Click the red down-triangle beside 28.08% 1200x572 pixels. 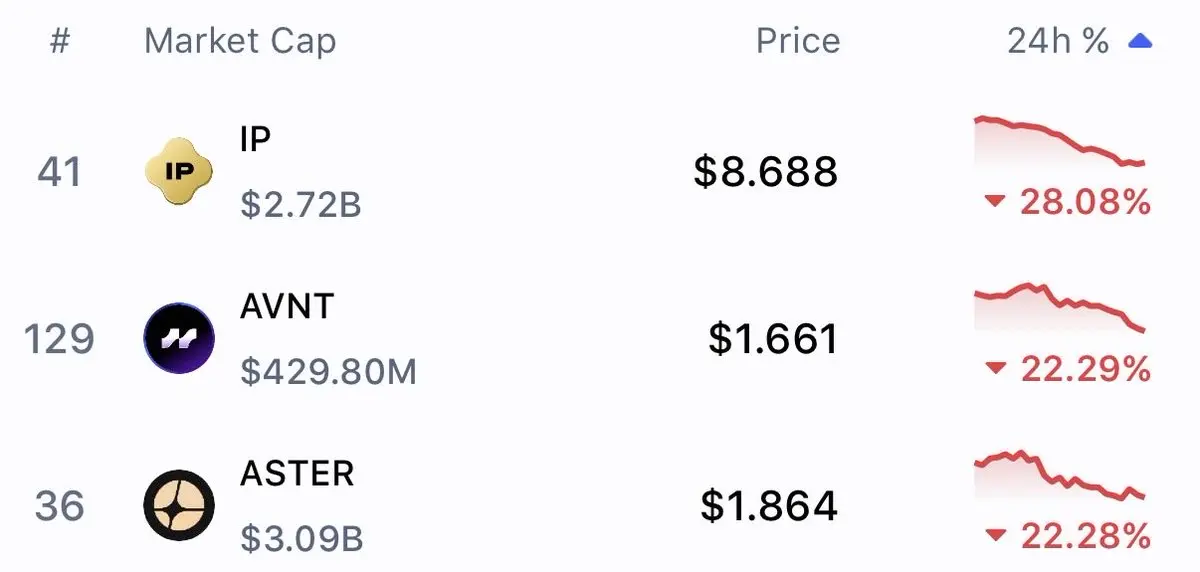[994, 203]
